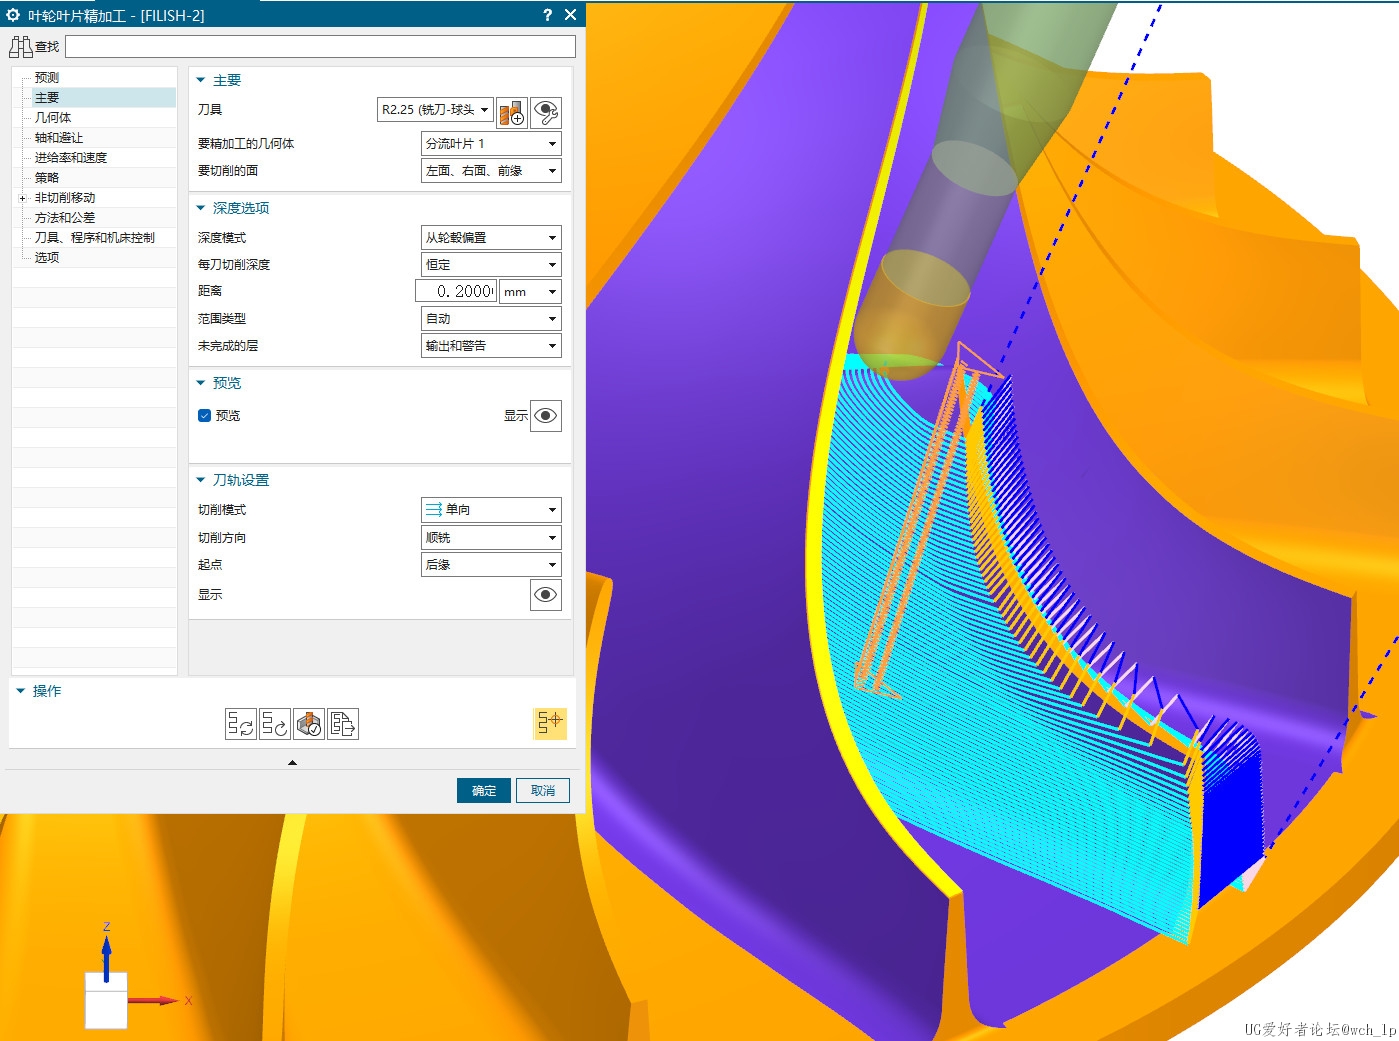Screen dimensions: 1399x1041
Task: Select 轴和避让 in the navigation tree
Action: (58, 138)
